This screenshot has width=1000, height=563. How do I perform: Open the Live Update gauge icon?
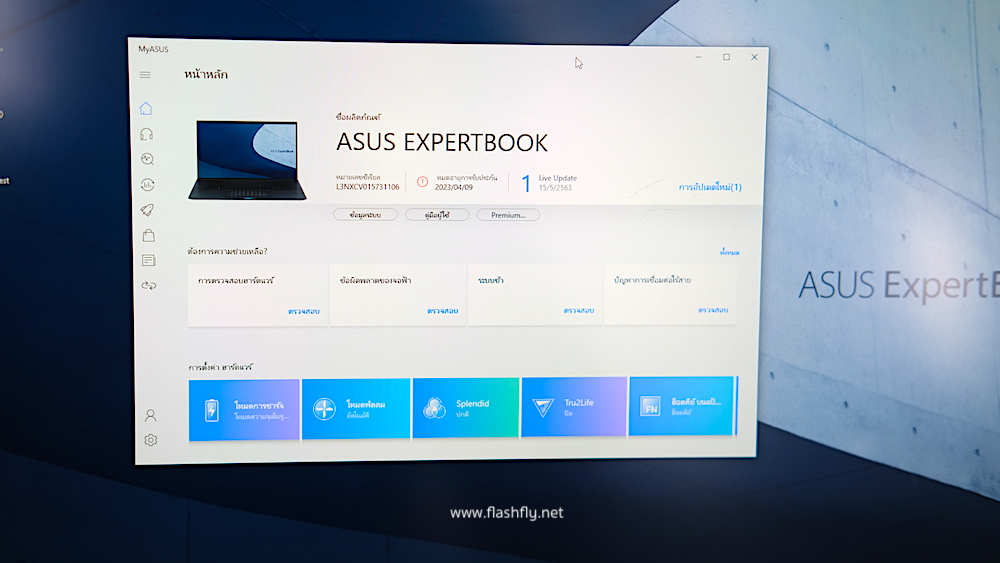point(148,184)
